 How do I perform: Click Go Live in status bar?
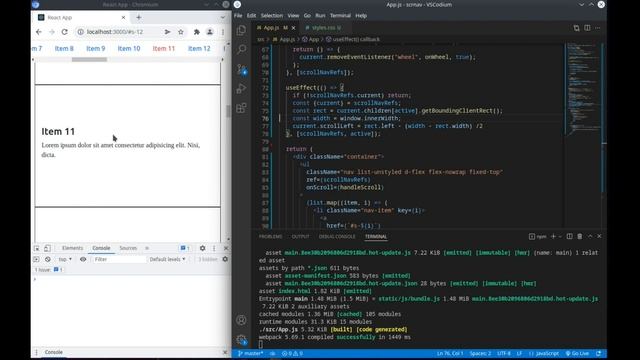coord(577,353)
